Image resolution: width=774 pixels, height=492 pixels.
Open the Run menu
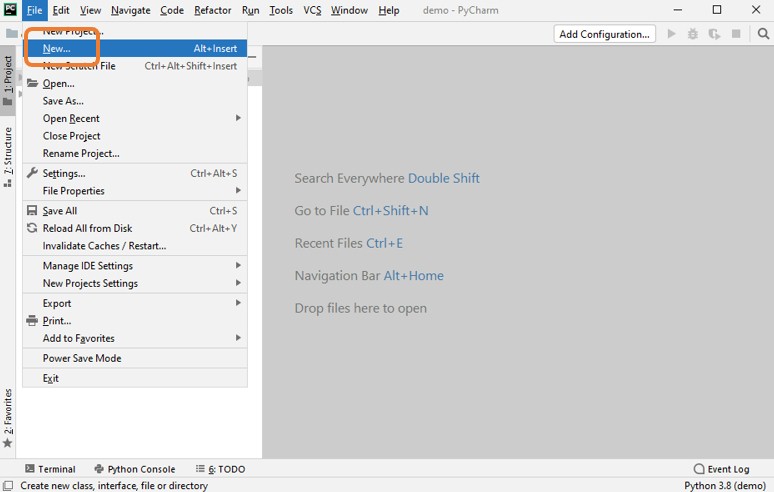[250, 10]
